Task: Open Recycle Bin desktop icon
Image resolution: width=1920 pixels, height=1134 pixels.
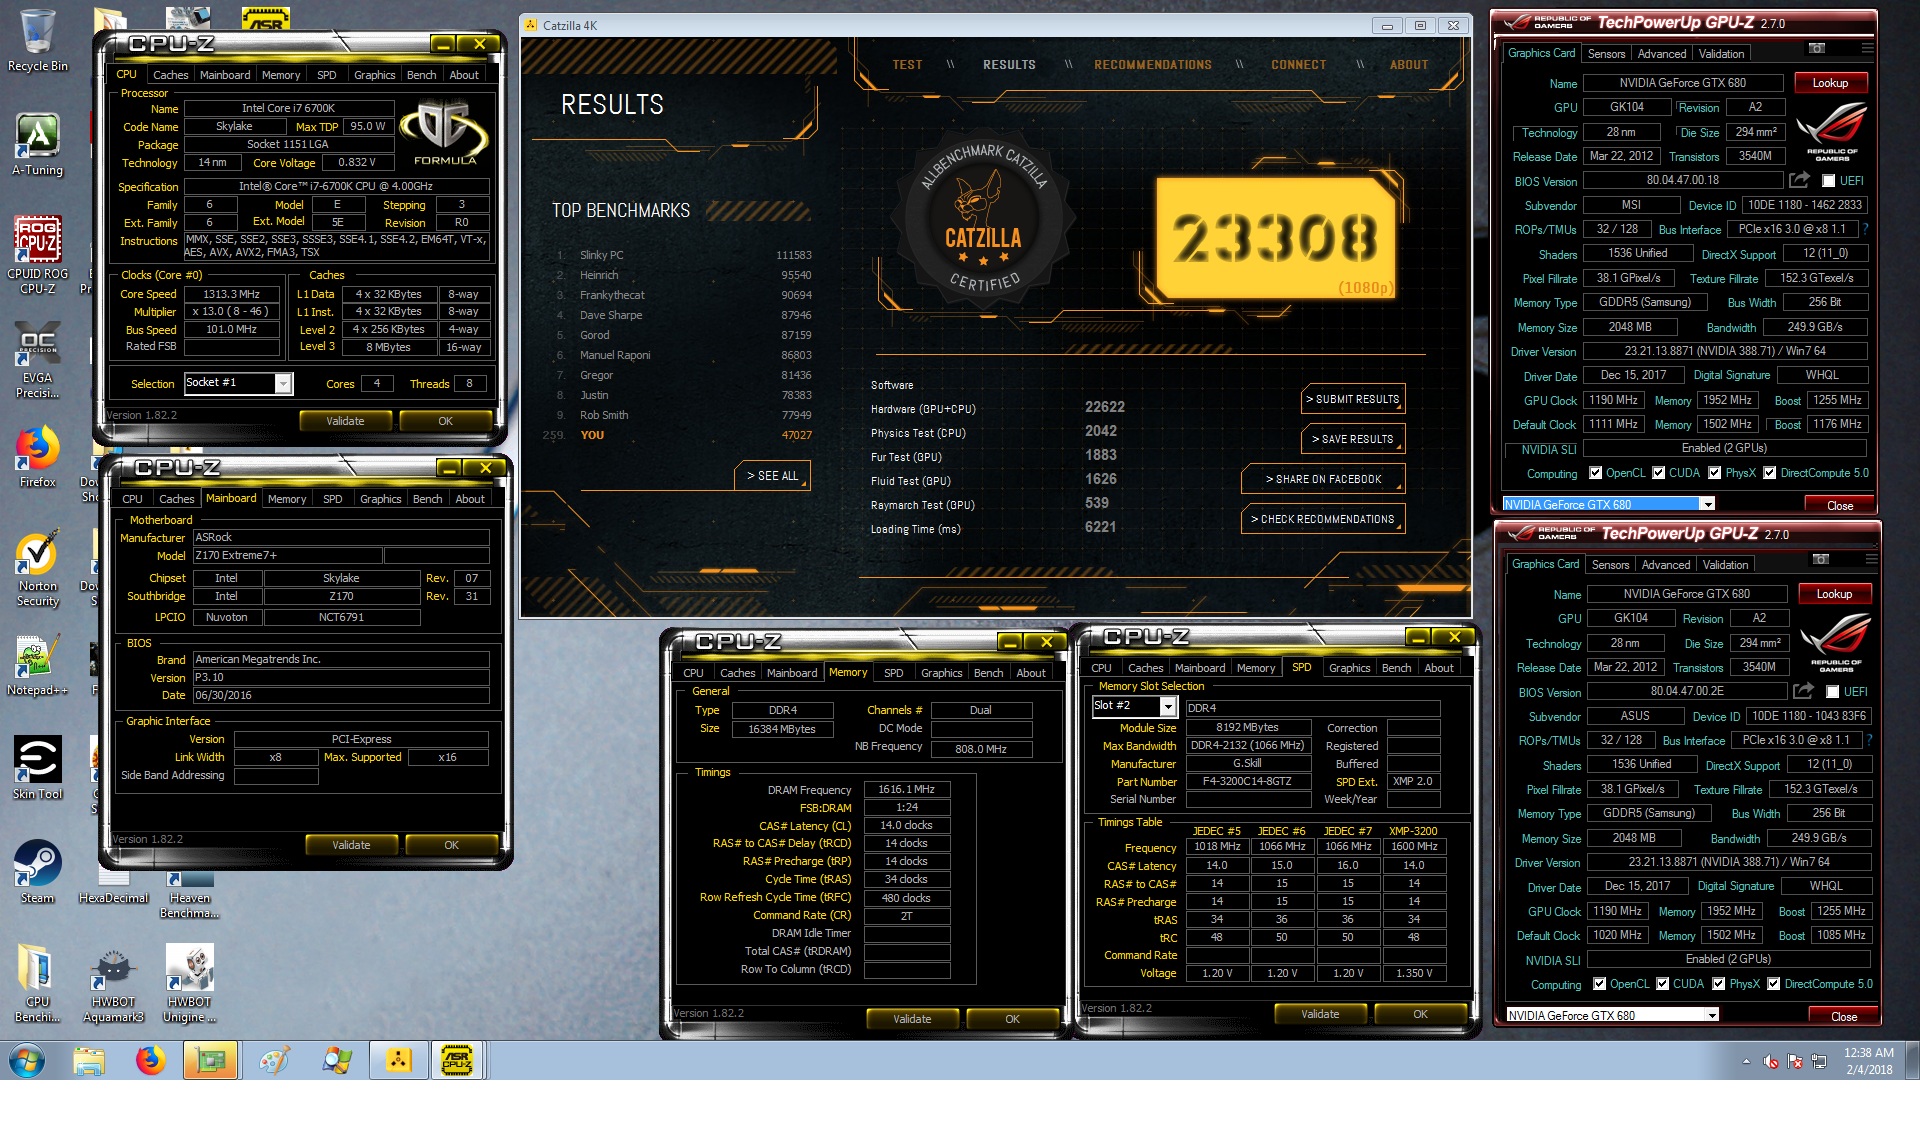Action: pyautogui.click(x=38, y=40)
